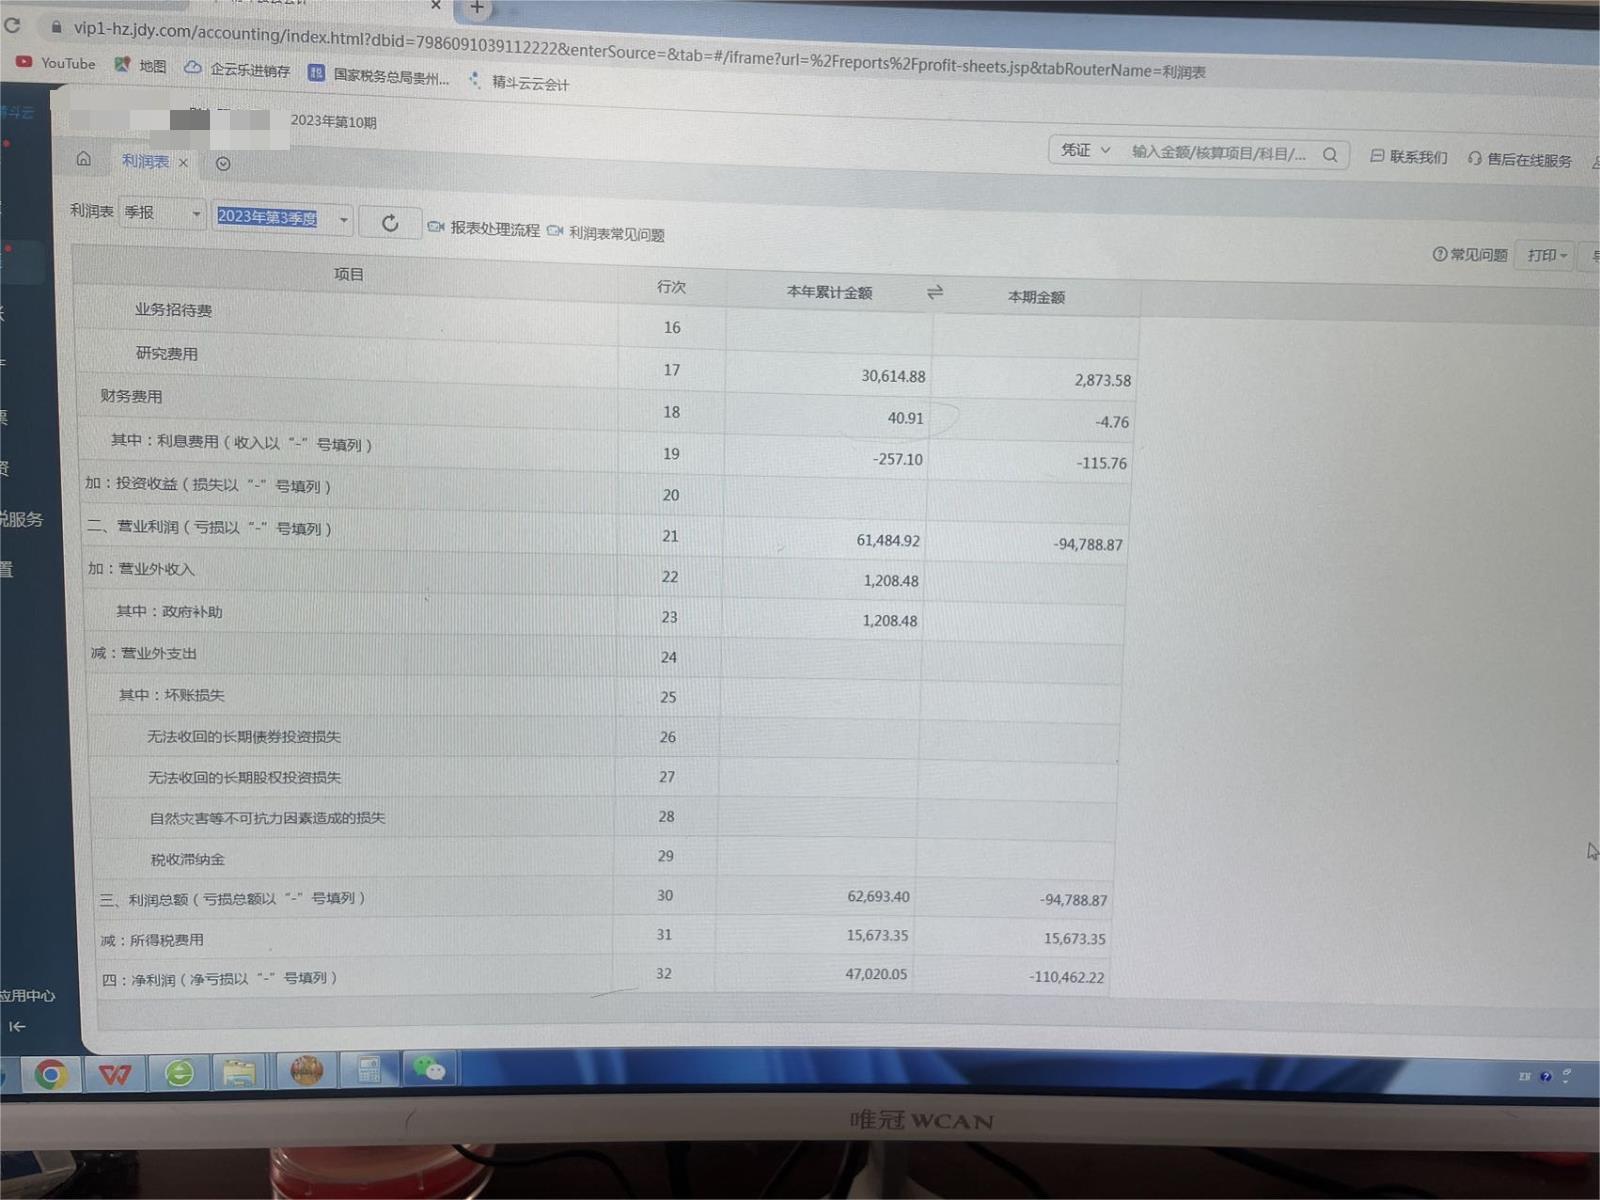Expand the 打印 print dropdown
This screenshot has height=1200, width=1600.
(x=1546, y=256)
